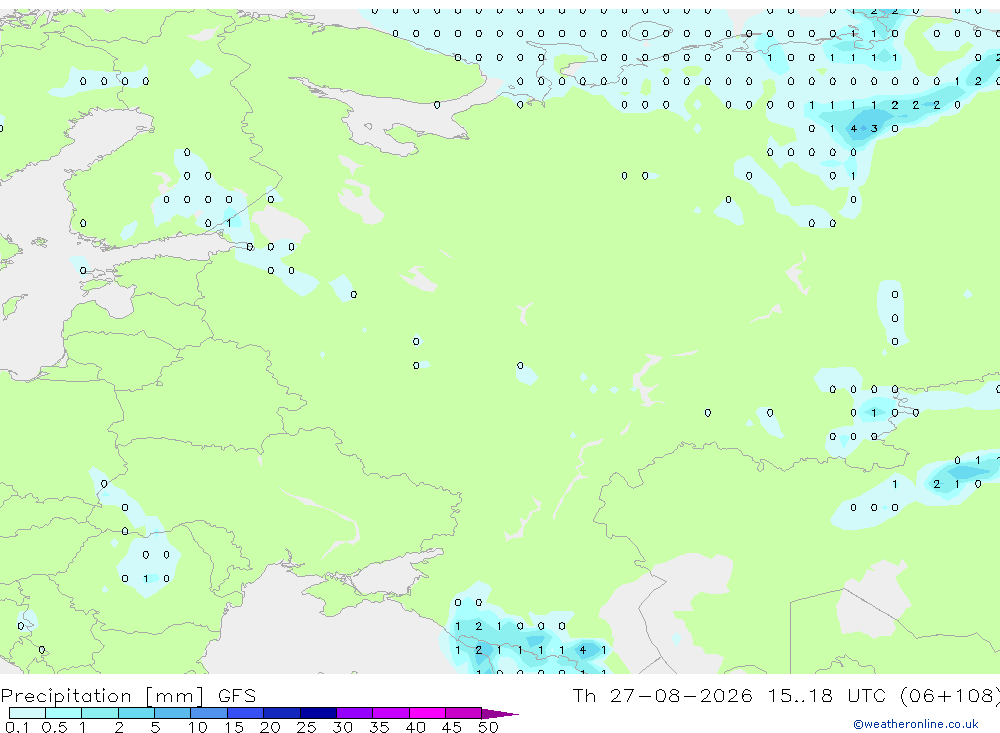Image resolution: width=1000 pixels, height=733 pixels.
Task: Click the 0.5–1 mm legend color box
Action: coord(64,713)
